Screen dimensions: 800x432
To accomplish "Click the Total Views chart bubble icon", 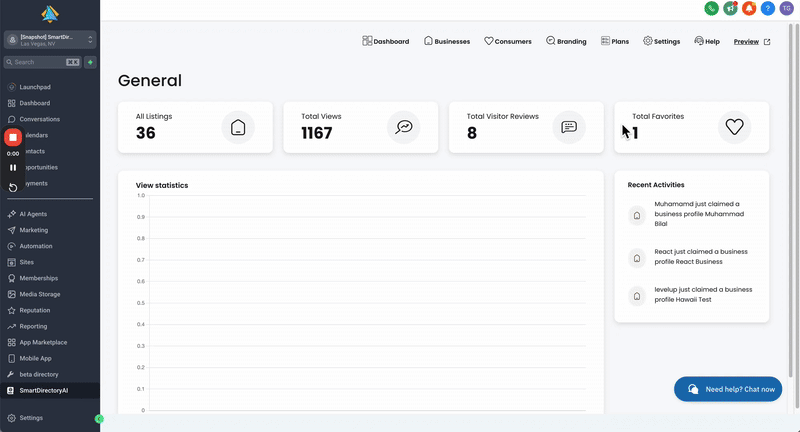I will point(404,127).
